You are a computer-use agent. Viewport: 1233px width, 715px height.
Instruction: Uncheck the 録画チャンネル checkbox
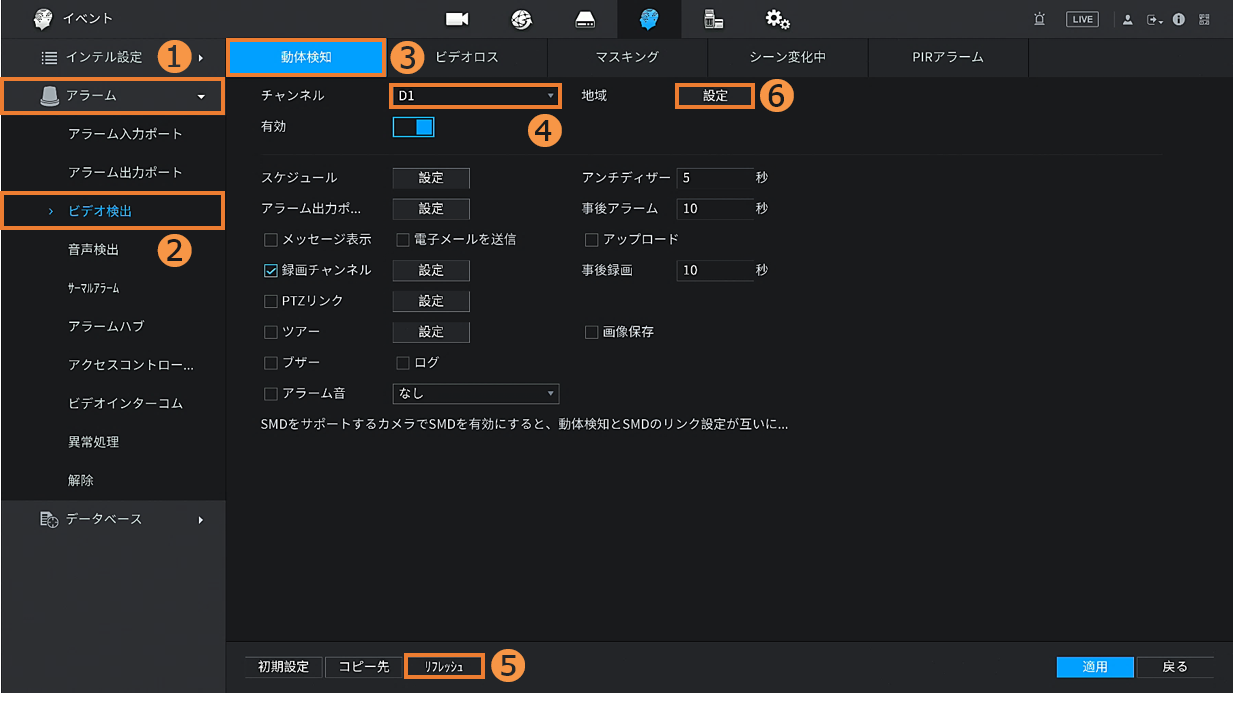[271, 270]
